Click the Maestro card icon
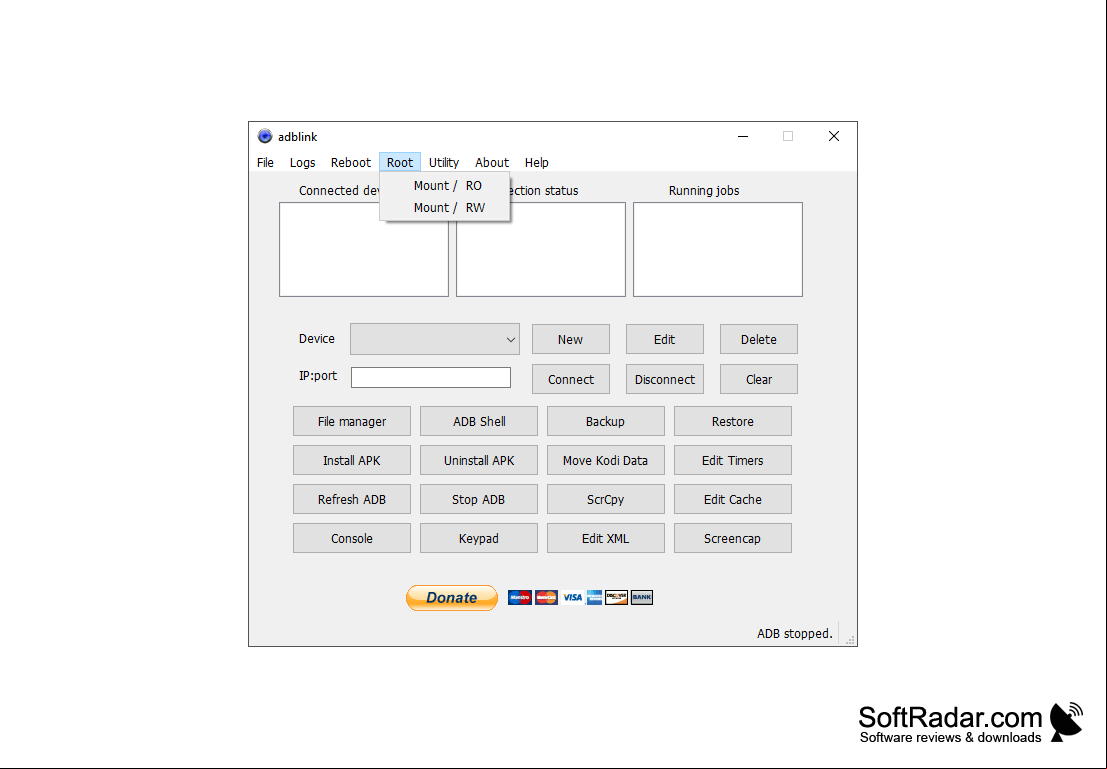 pyautogui.click(x=520, y=597)
